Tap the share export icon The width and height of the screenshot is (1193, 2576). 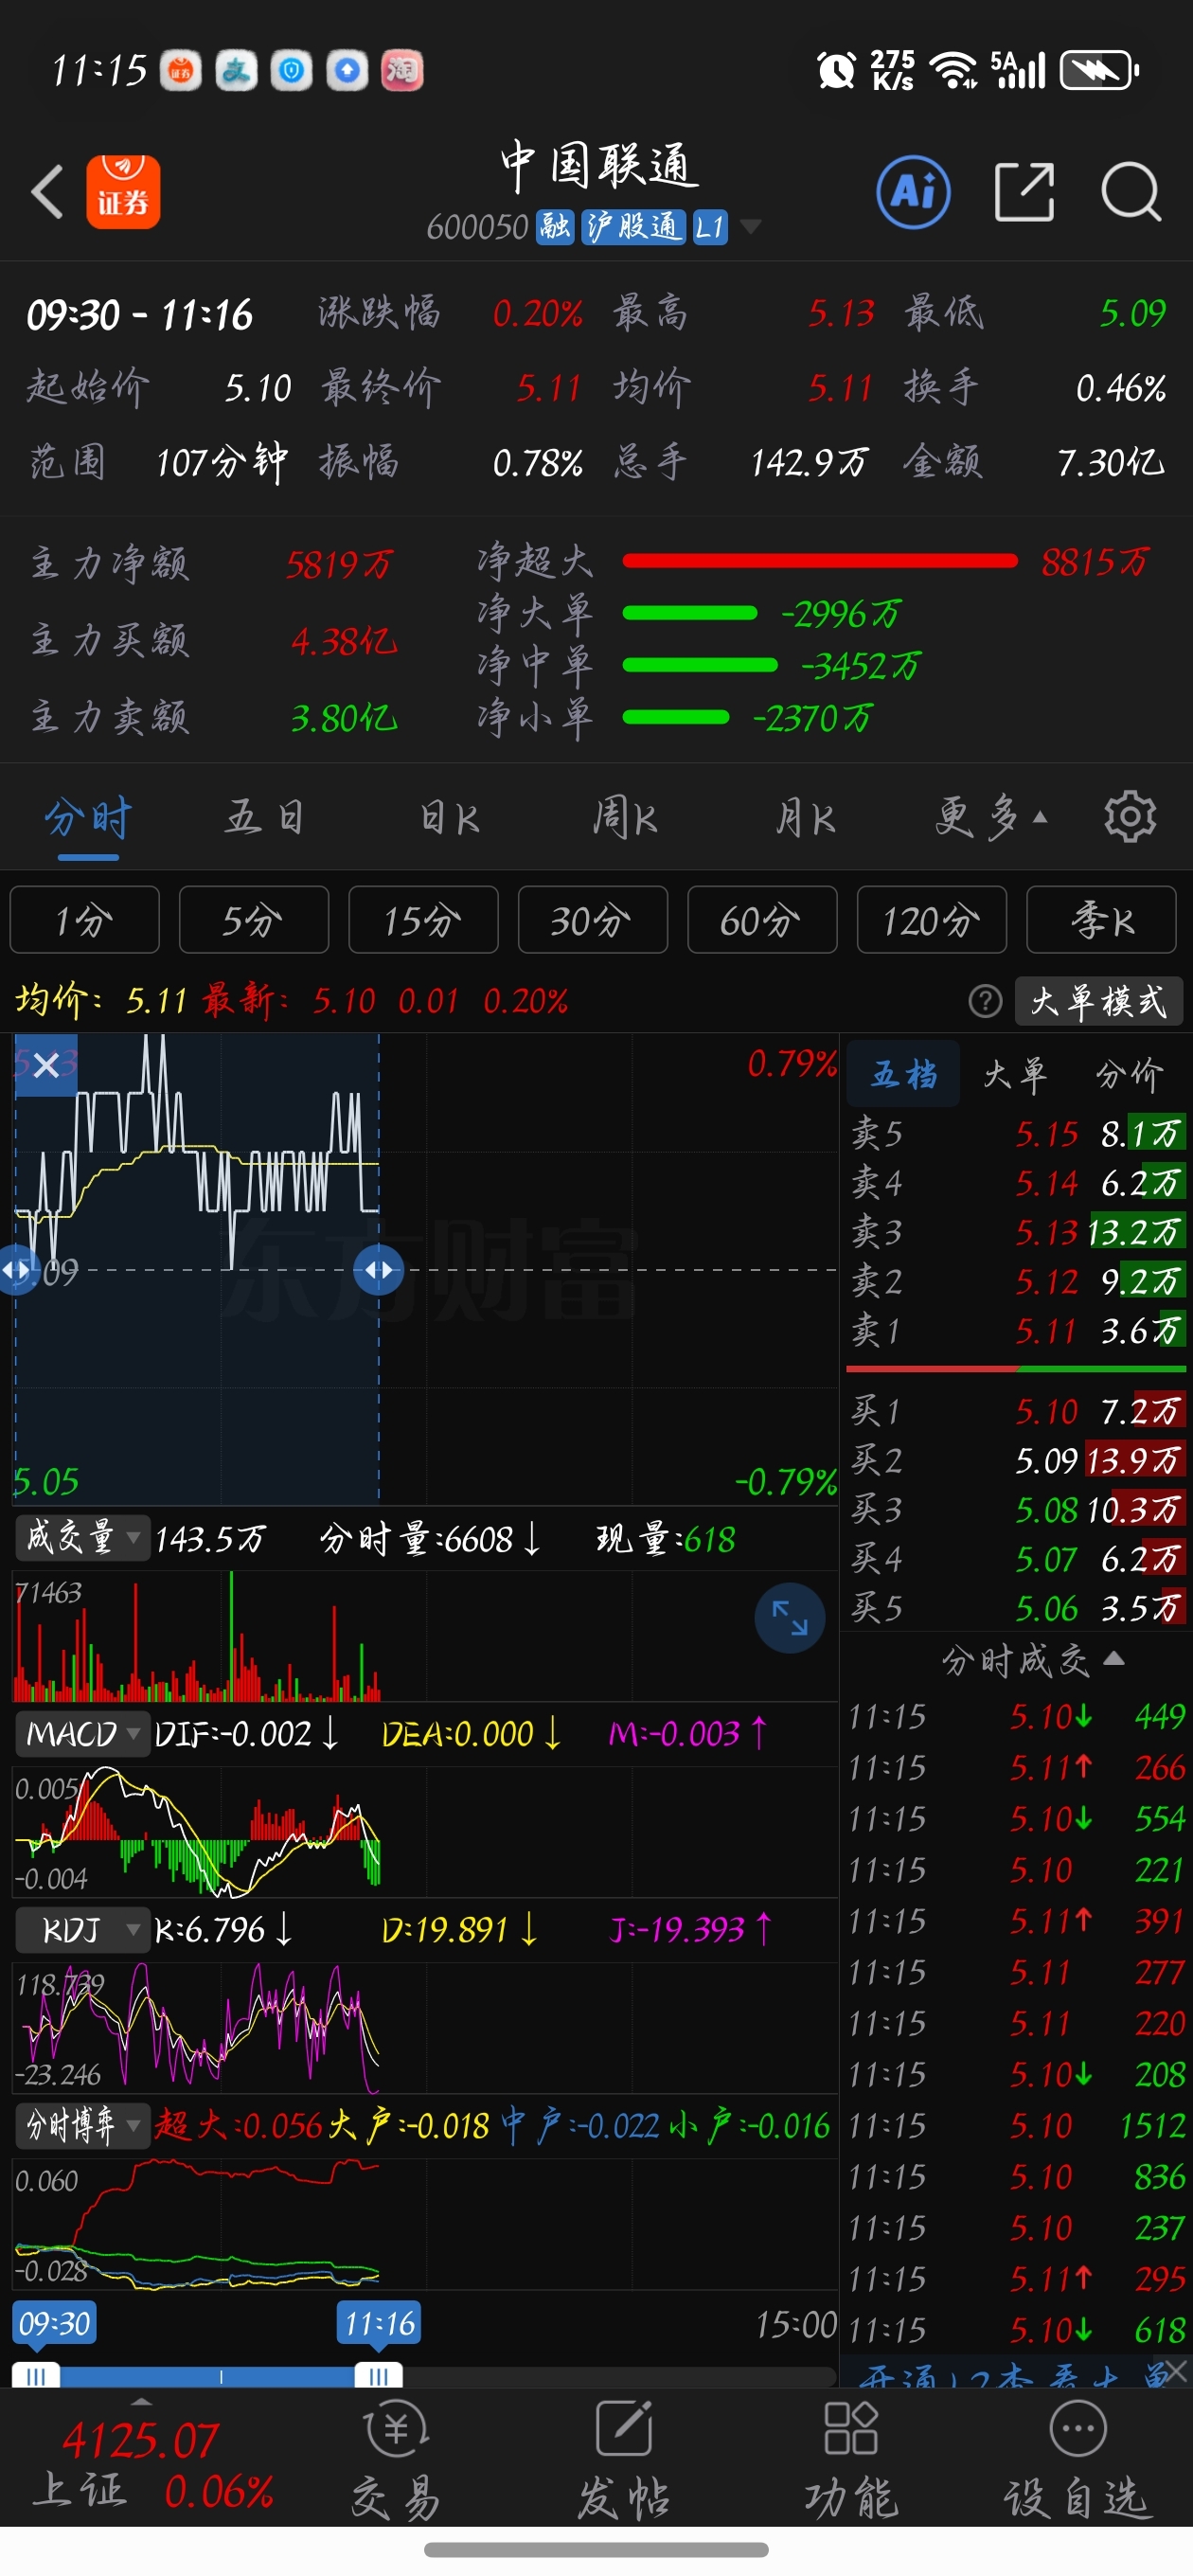tap(1024, 191)
